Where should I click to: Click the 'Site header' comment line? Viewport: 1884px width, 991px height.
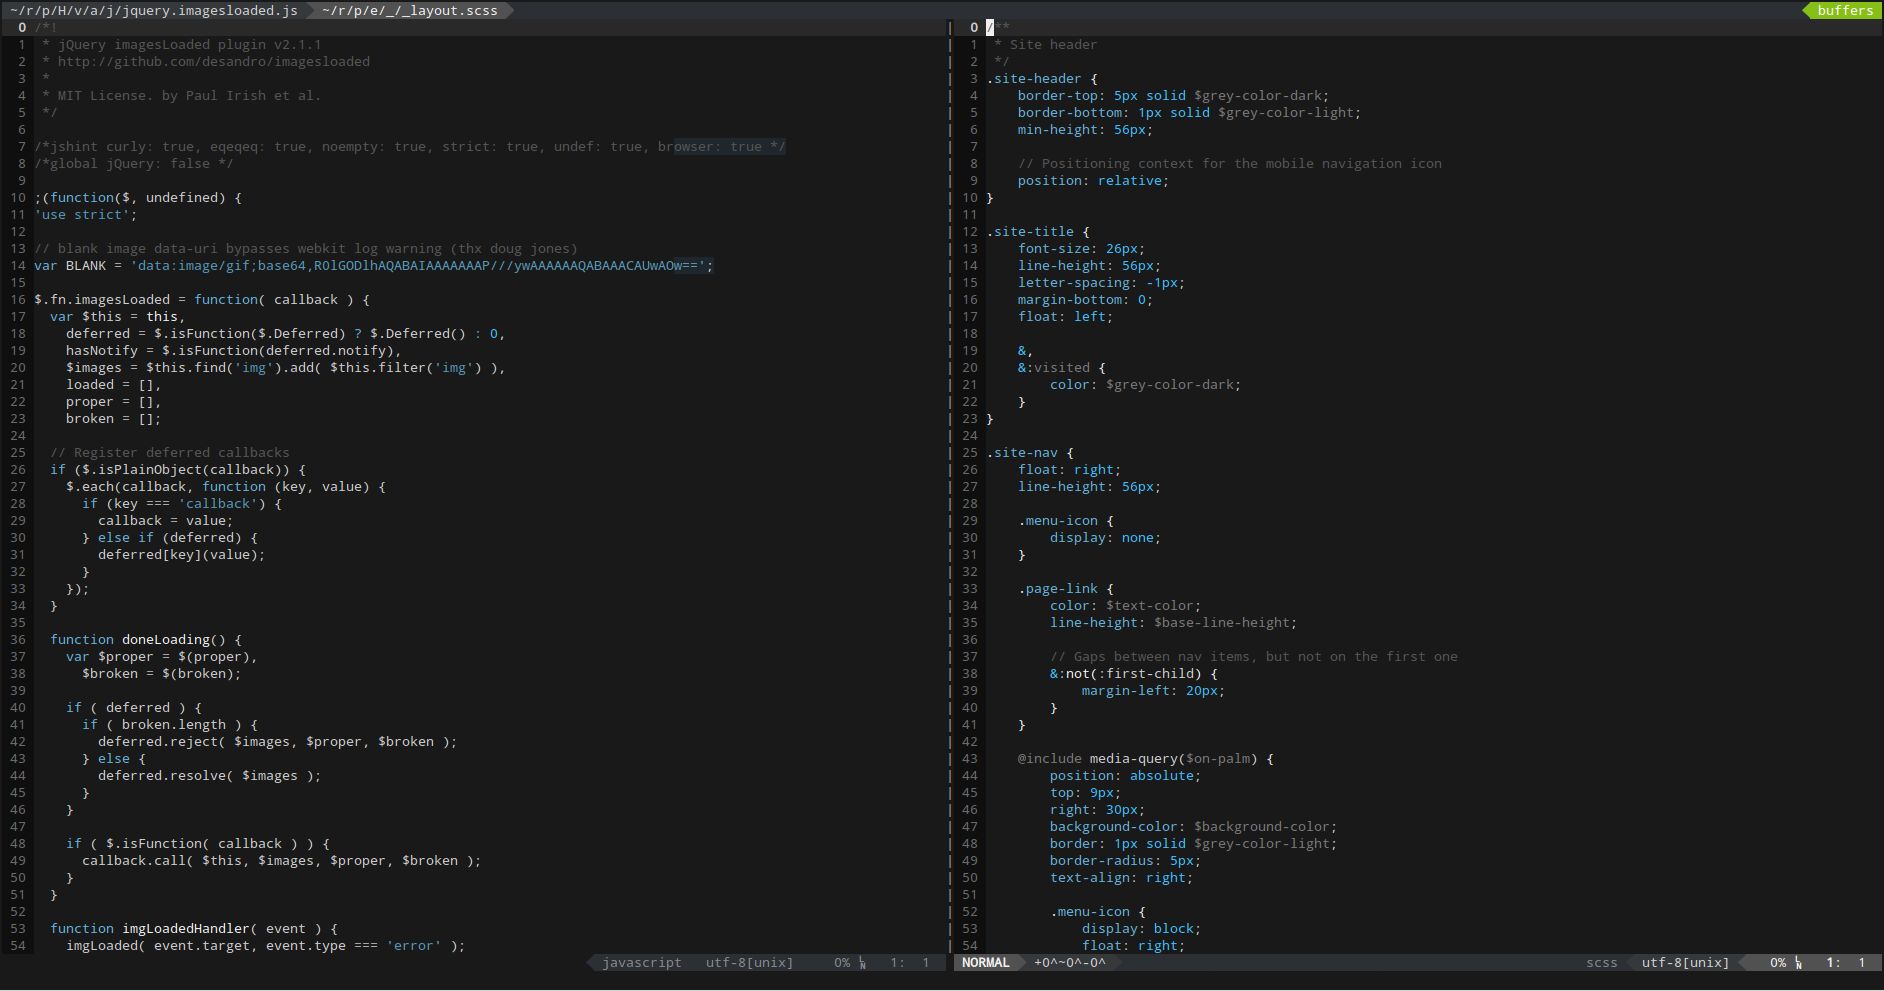(1046, 44)
